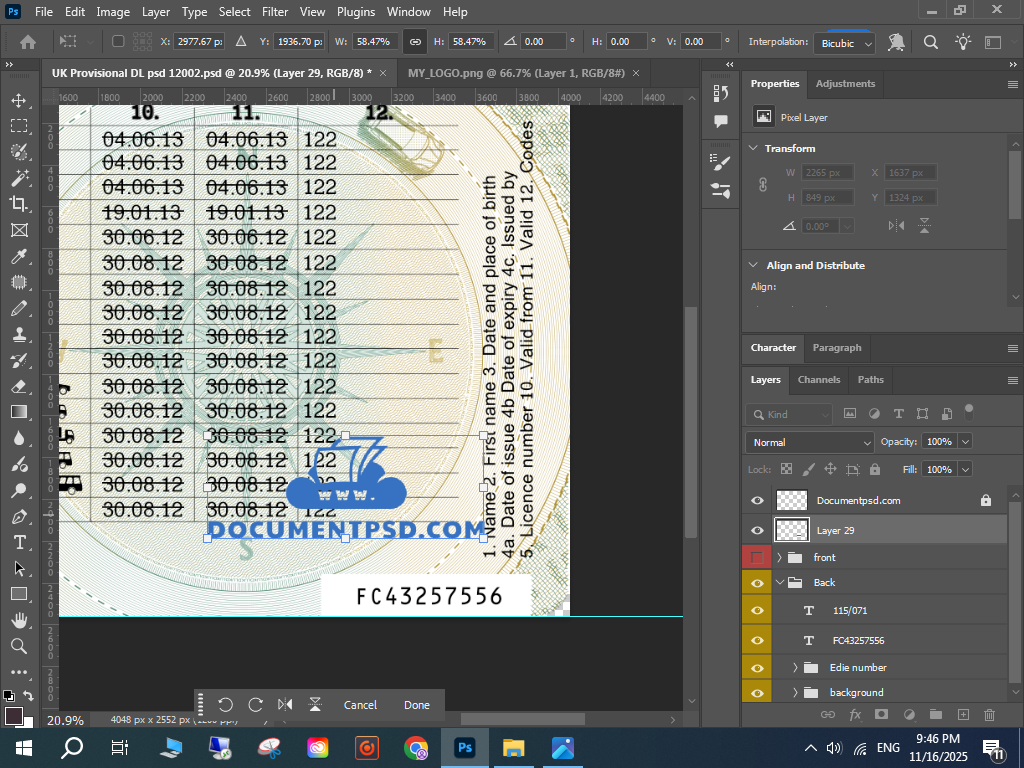Screen dimensions: 1024x768
Task: Select the Eyedropper tool
Action: (19, 256)
